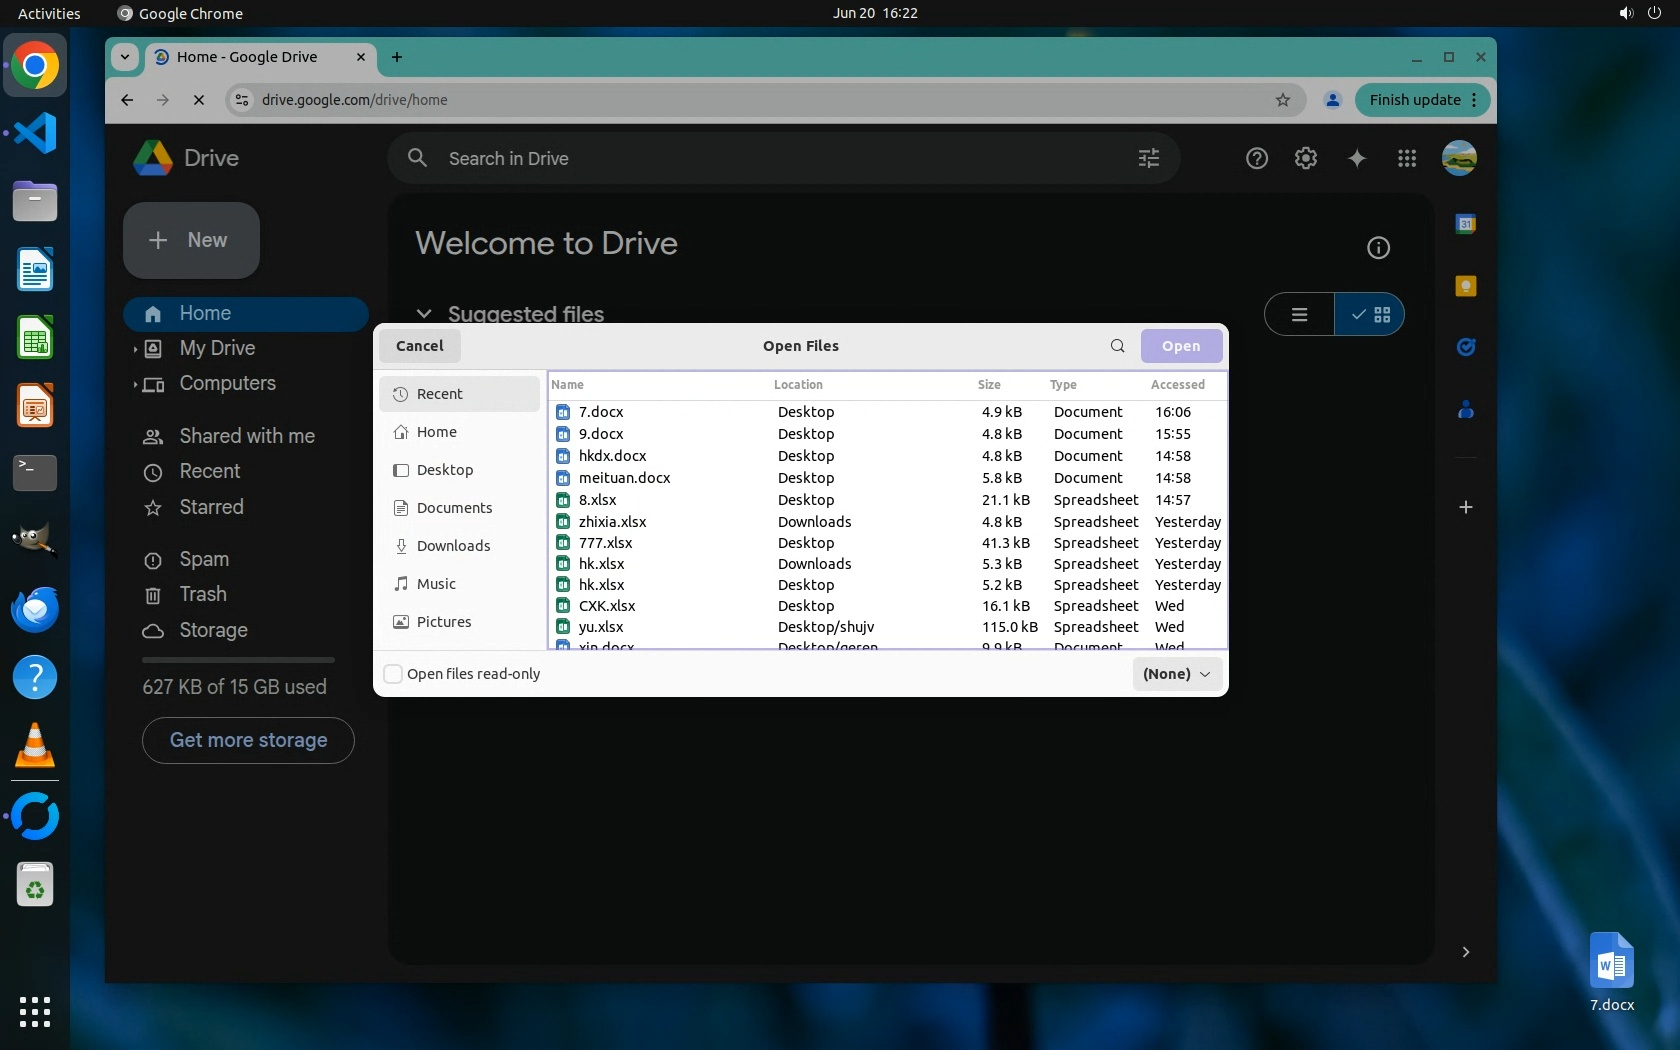Viewport: 1680px width, 1050px height.
Task: Click the search icon in Open Files dialog
Action: (x=1117, y=346)
